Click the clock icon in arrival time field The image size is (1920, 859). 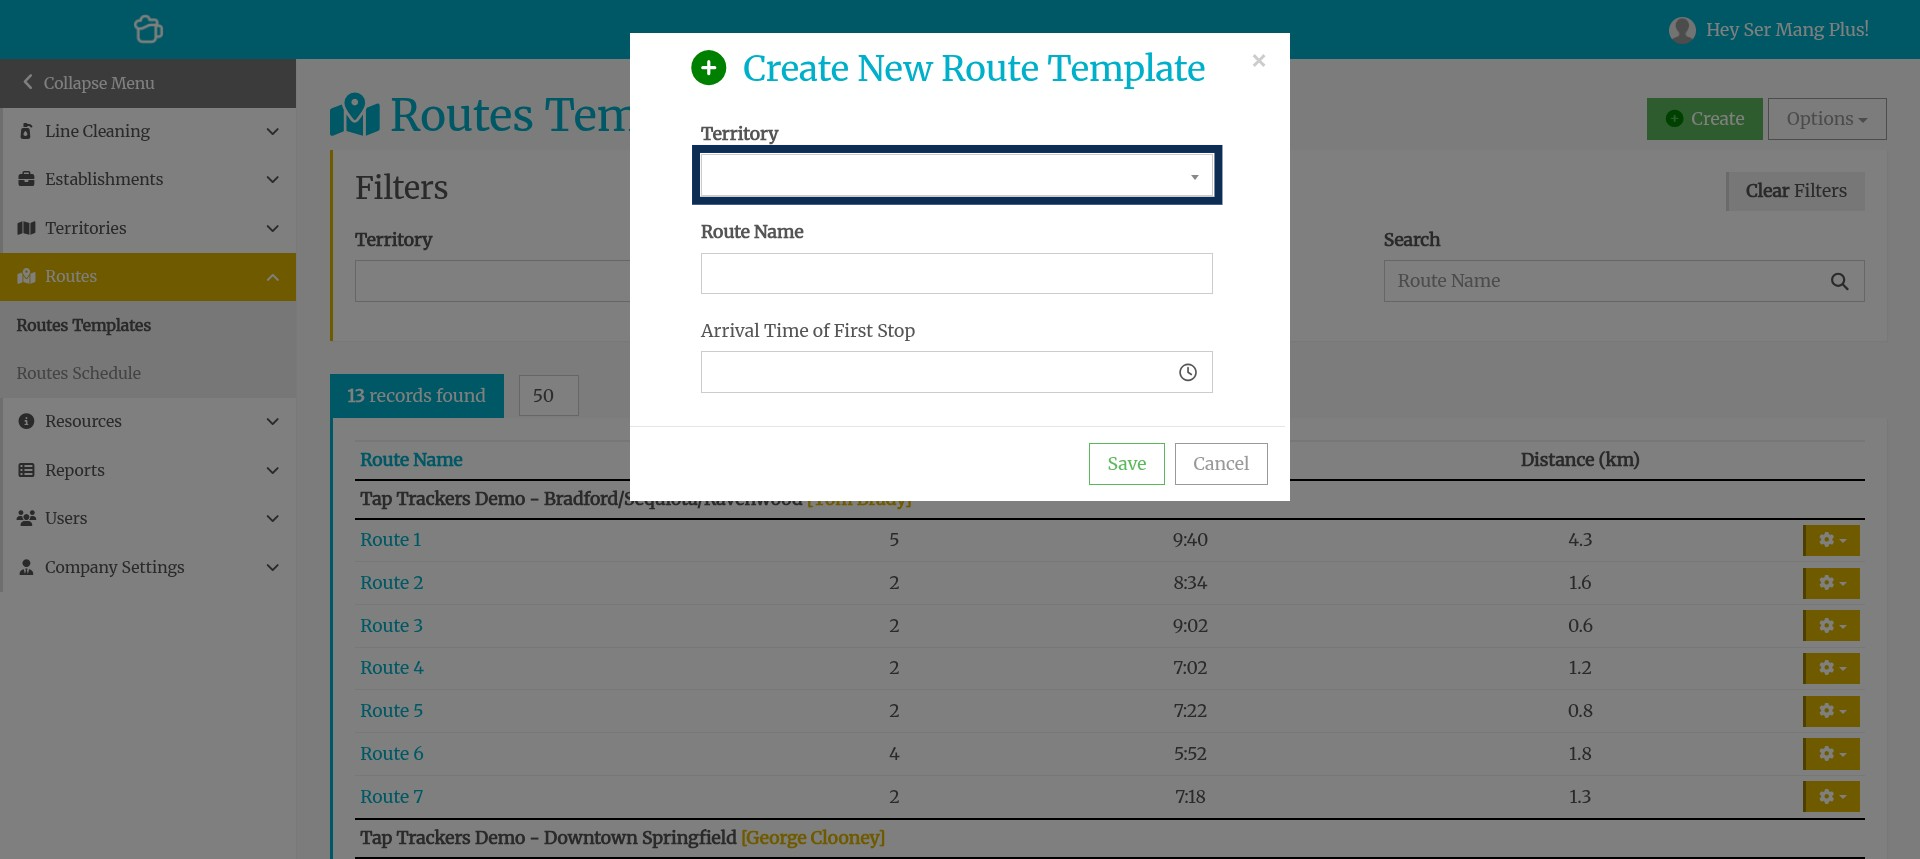tap(1187, 373)
